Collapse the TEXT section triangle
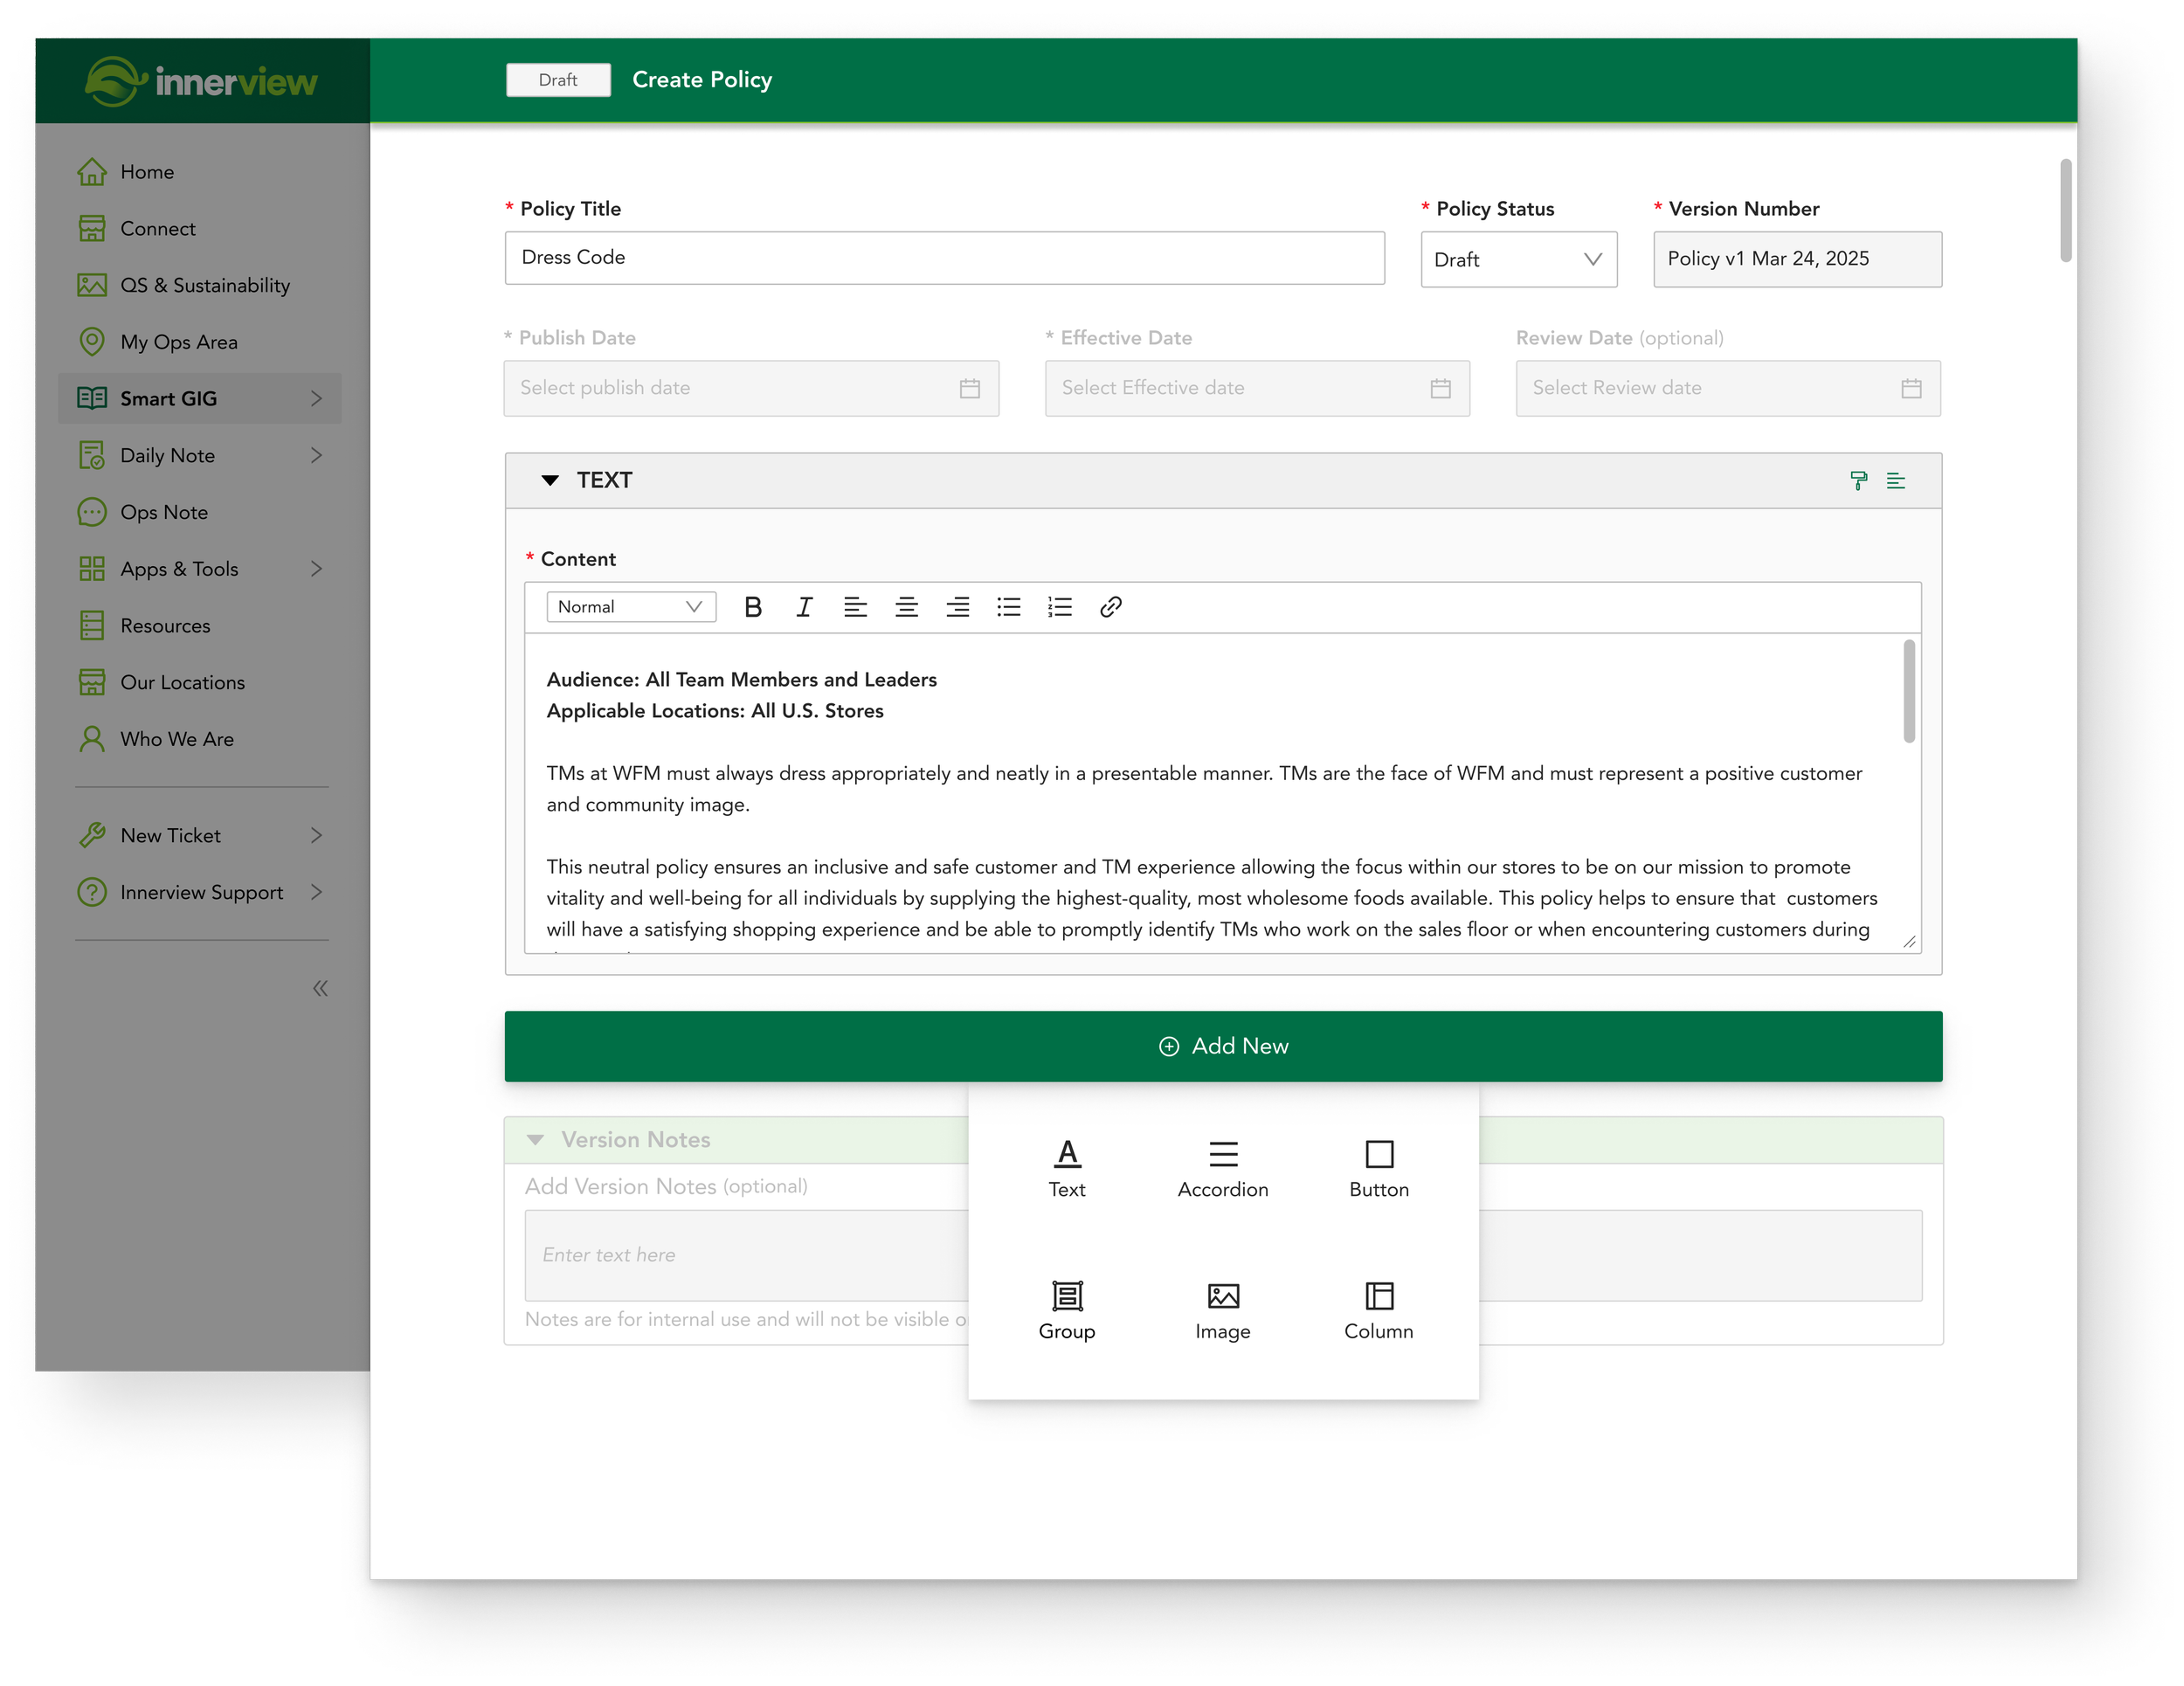Viewport: 2184px width, 1686px height. (x=550, y=481)
